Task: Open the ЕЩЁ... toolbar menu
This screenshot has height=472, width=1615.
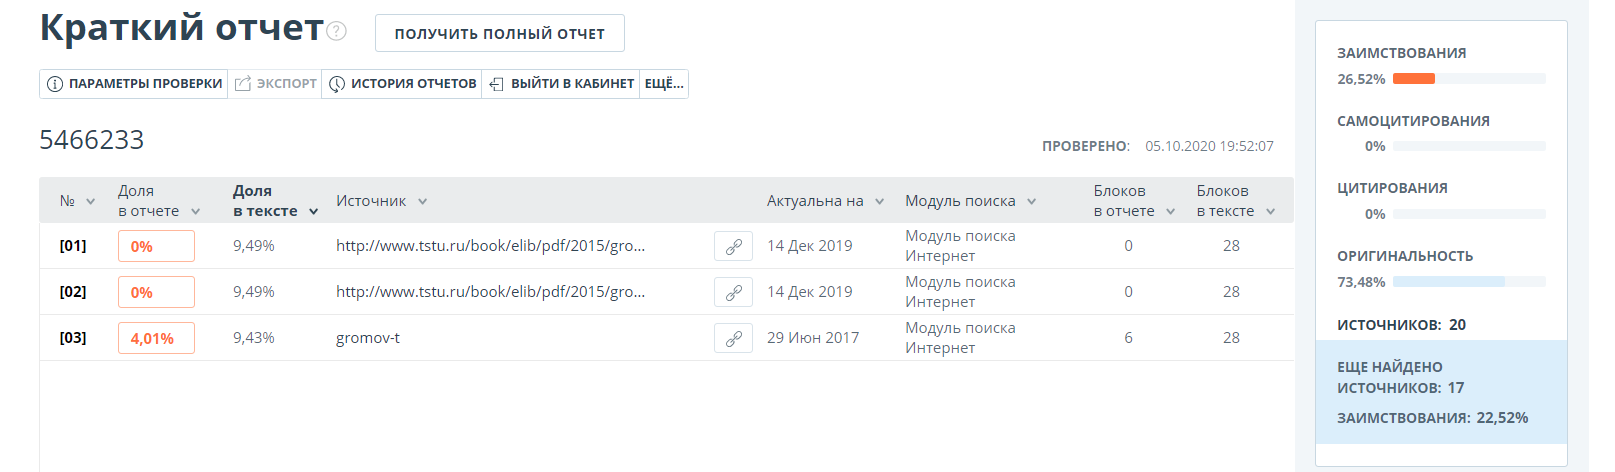Action: [664, 84]
